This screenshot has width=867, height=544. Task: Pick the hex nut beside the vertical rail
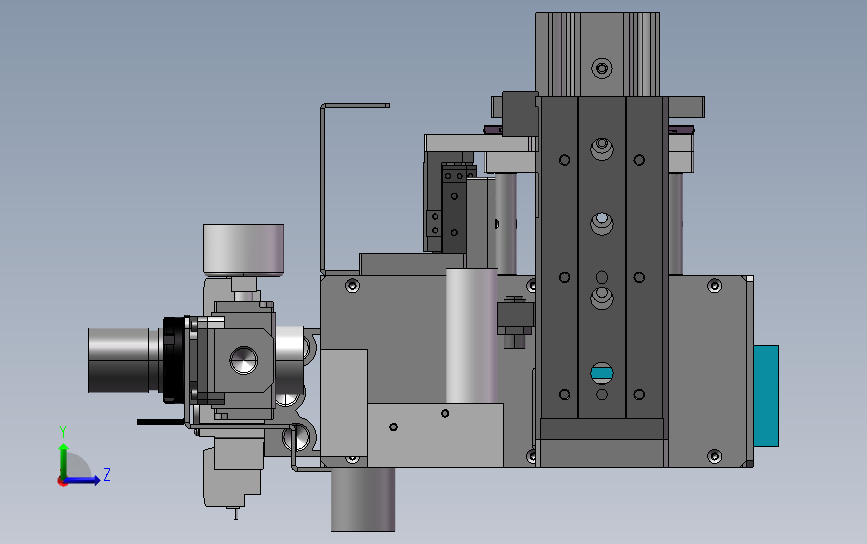tap(515, 332)
